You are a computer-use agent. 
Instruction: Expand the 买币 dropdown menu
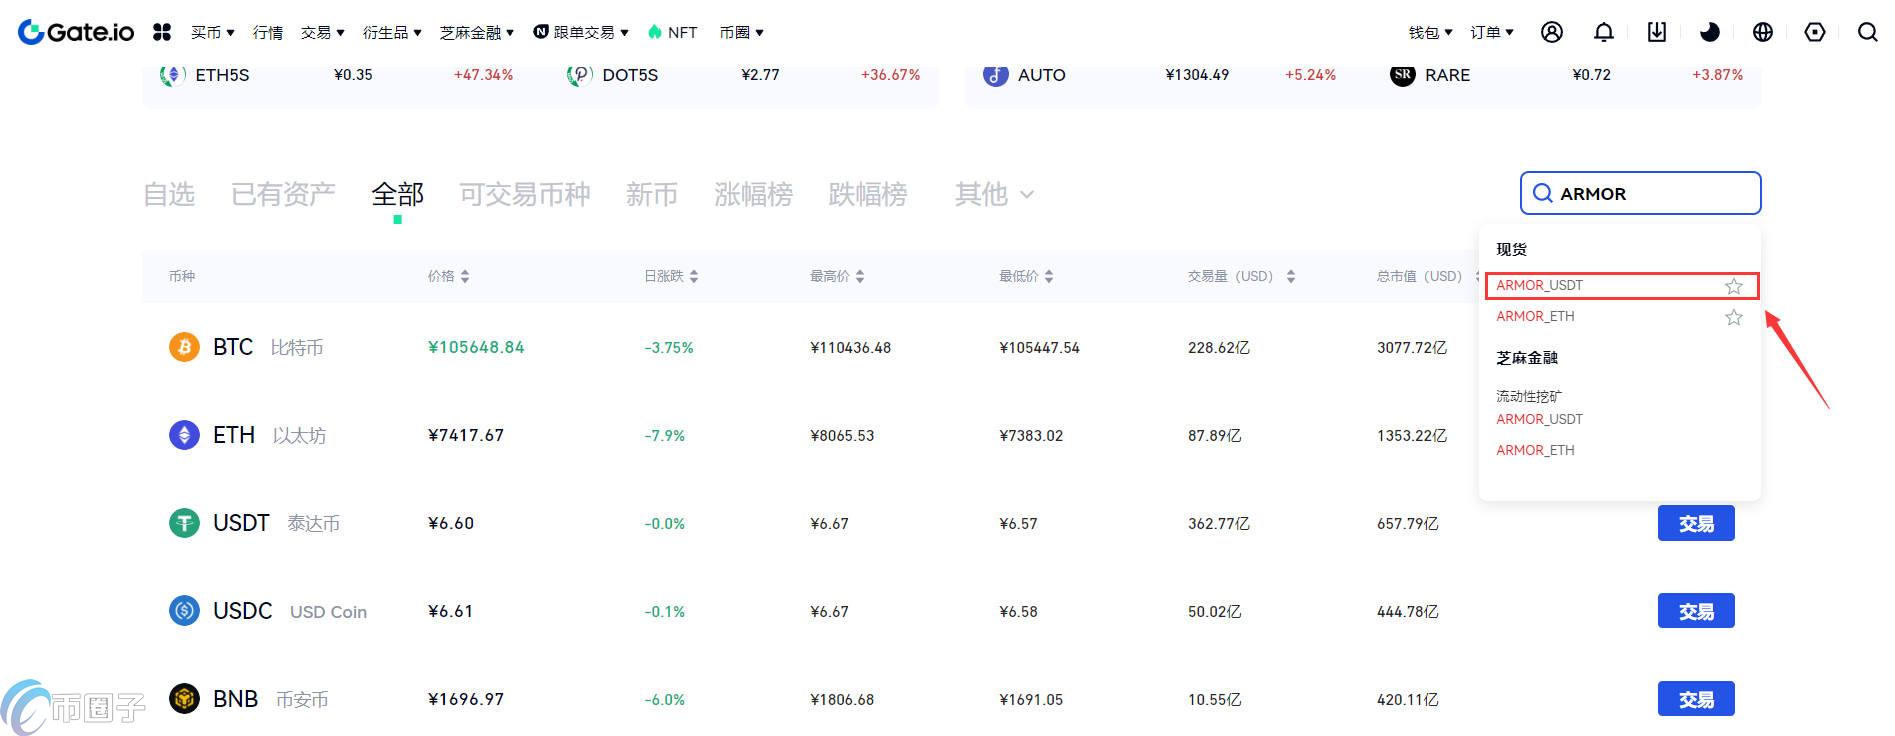tap(212, 32)
